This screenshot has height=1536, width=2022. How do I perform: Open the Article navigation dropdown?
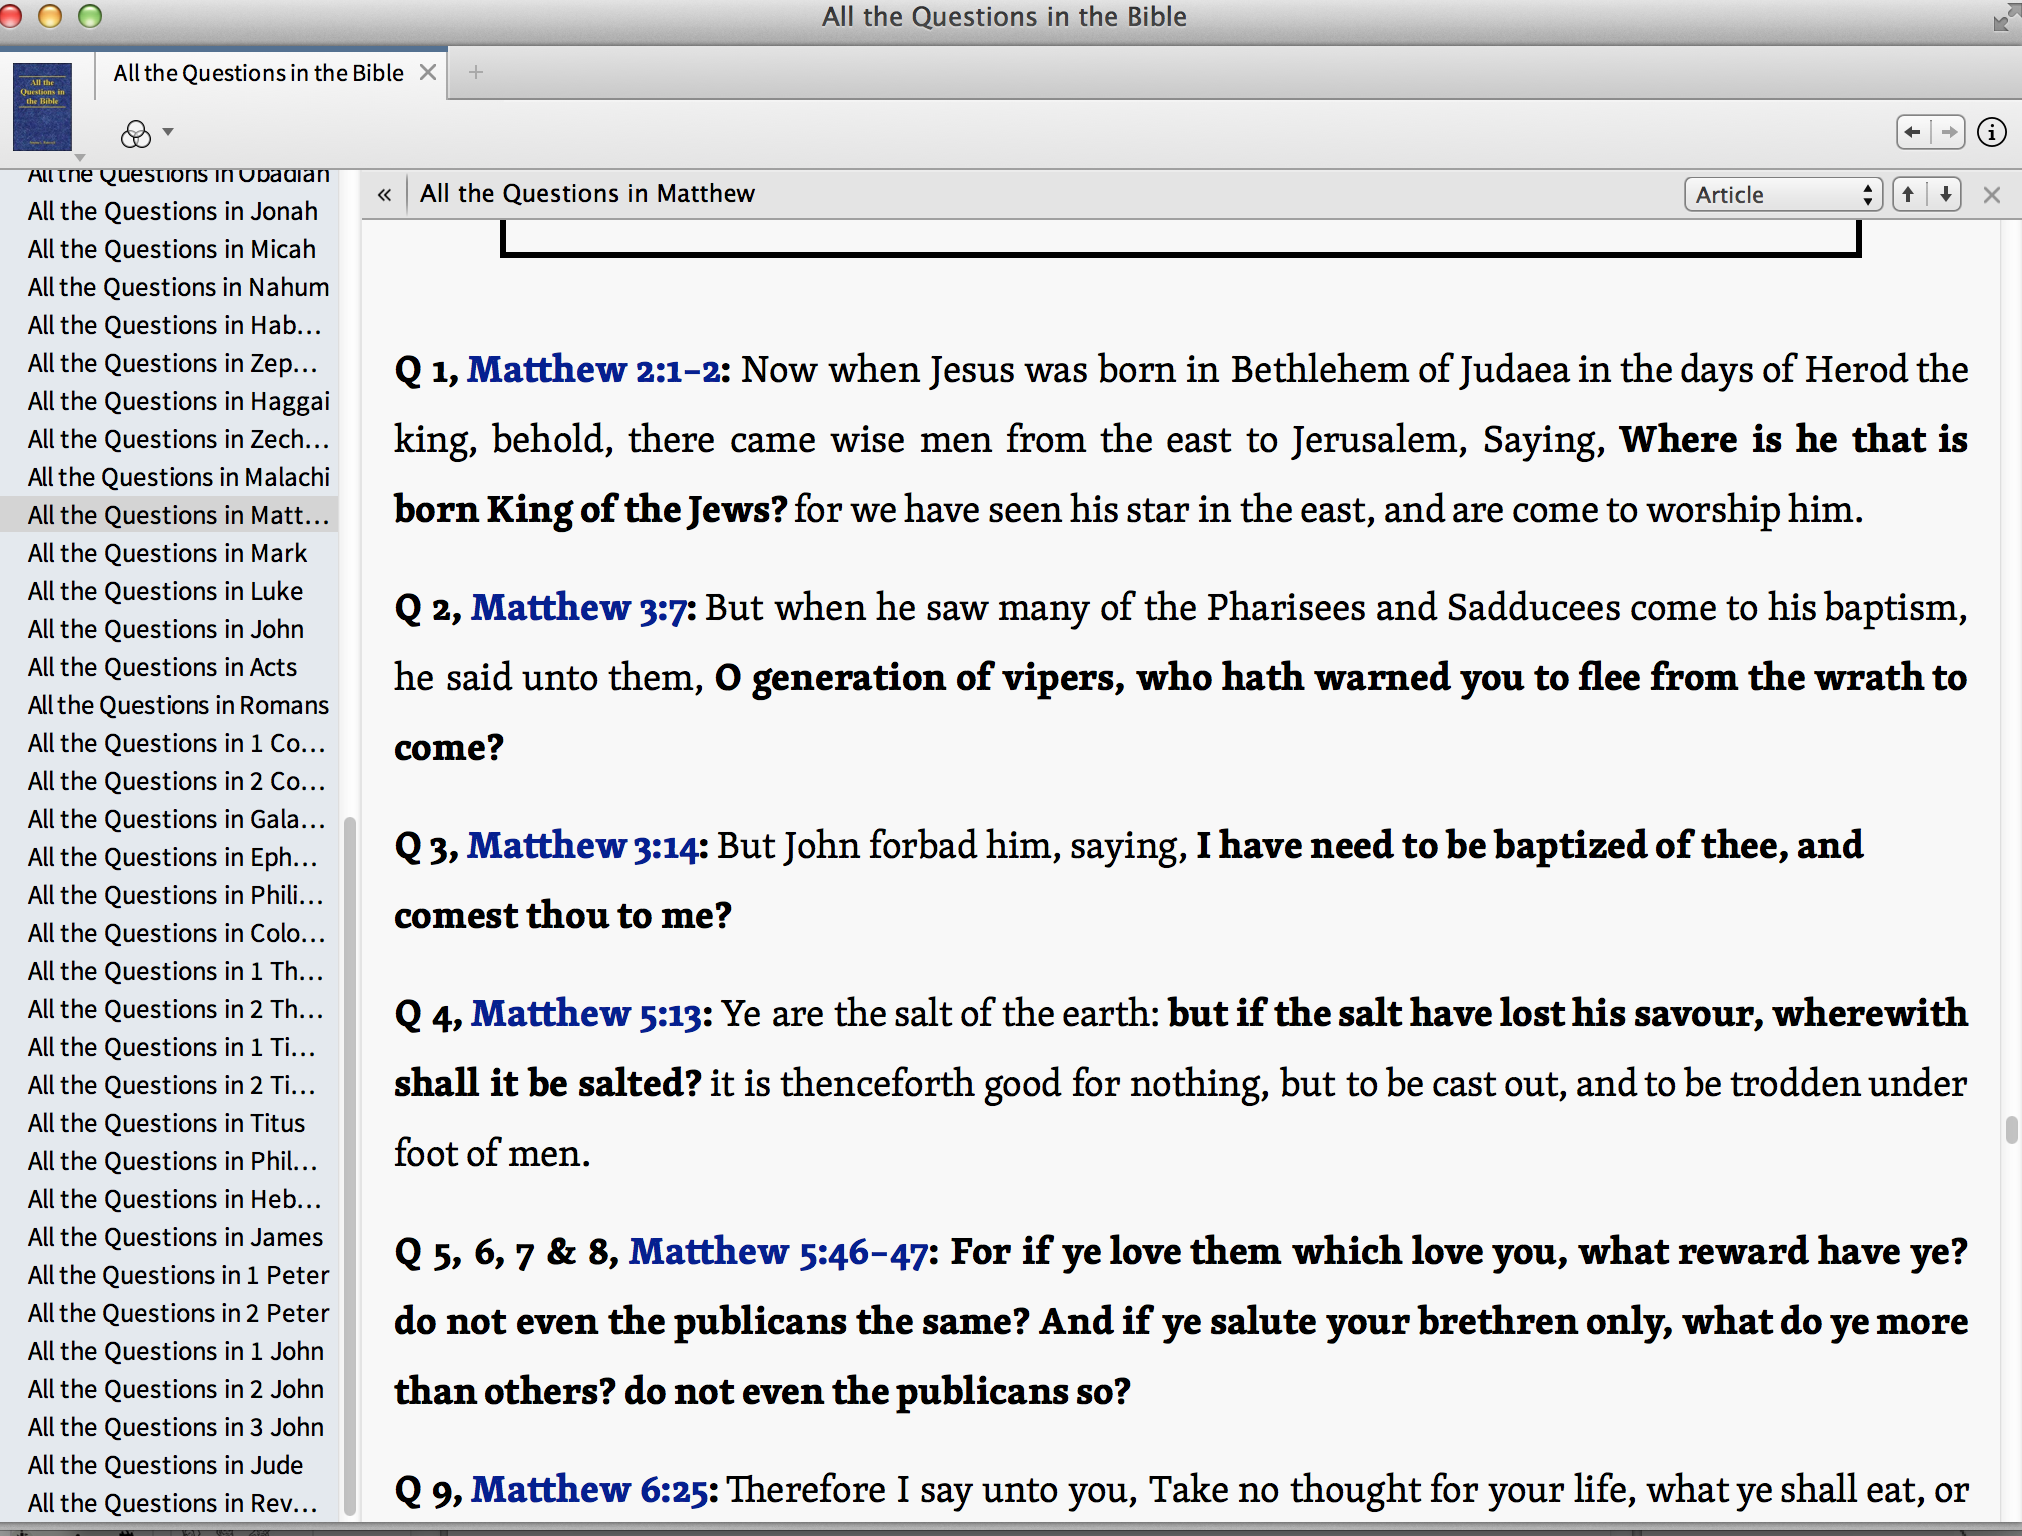(1783, 195)
